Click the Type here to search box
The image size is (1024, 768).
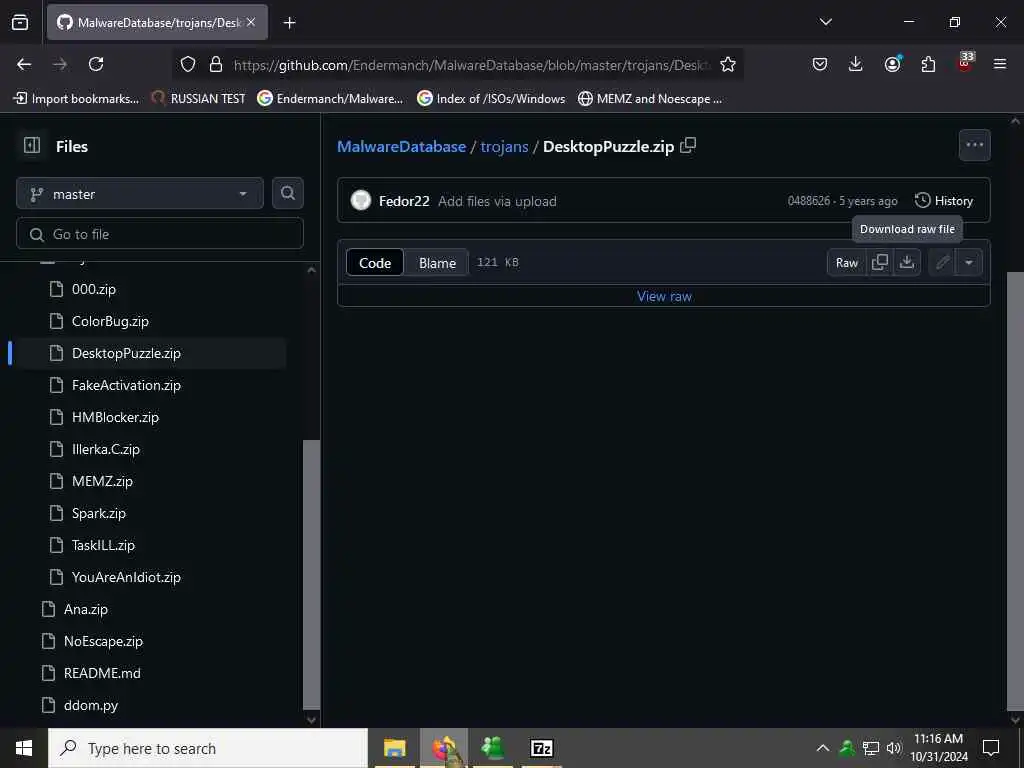(x=208, y=748)
